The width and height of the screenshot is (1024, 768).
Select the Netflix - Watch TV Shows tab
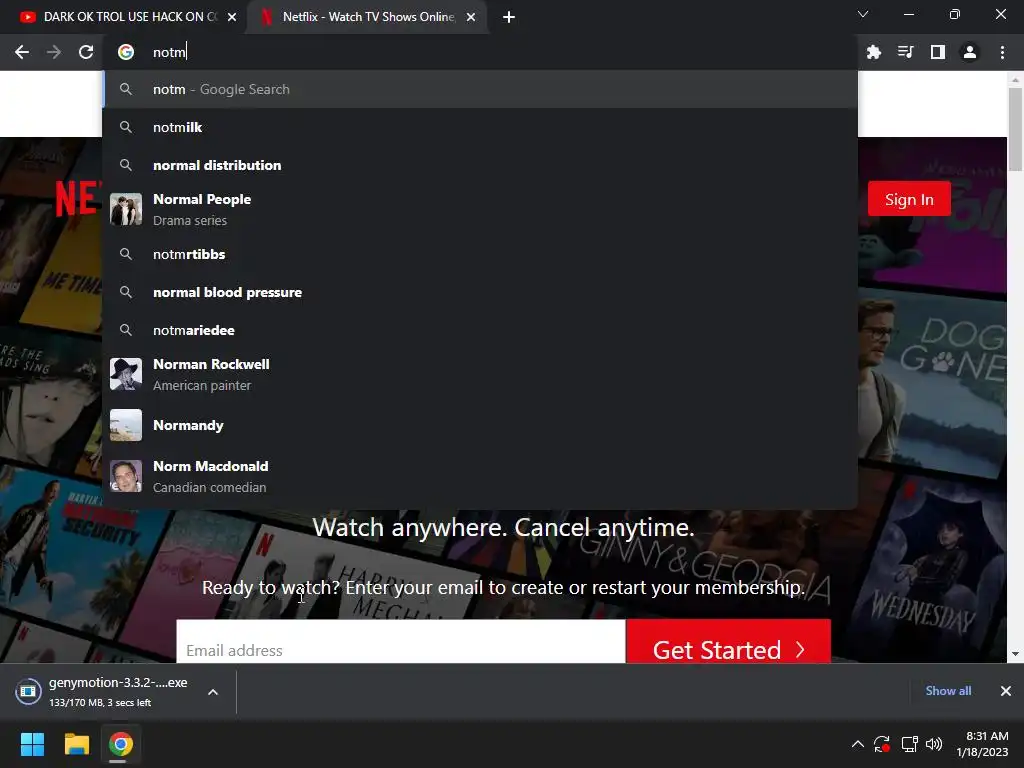click(368, 17)
